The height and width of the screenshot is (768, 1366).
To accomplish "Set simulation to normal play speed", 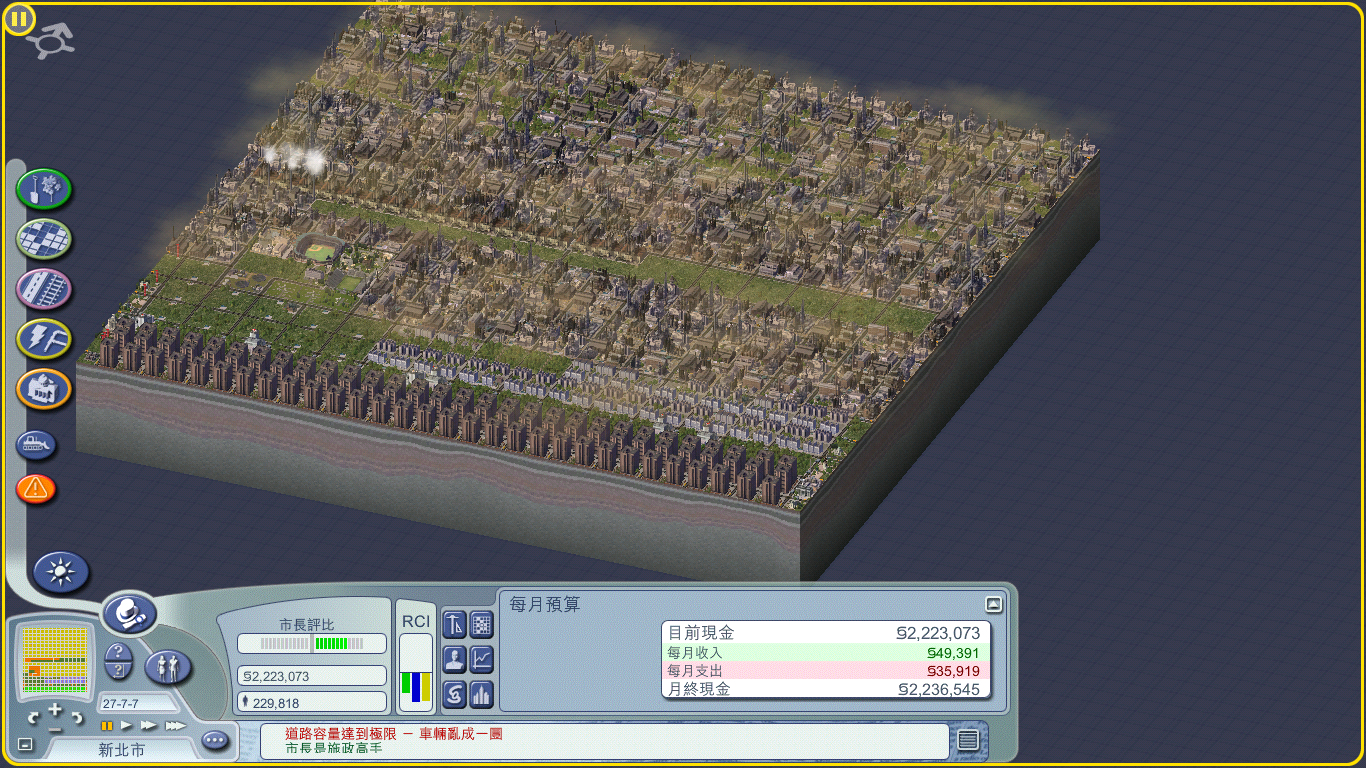I will point(127,725).
